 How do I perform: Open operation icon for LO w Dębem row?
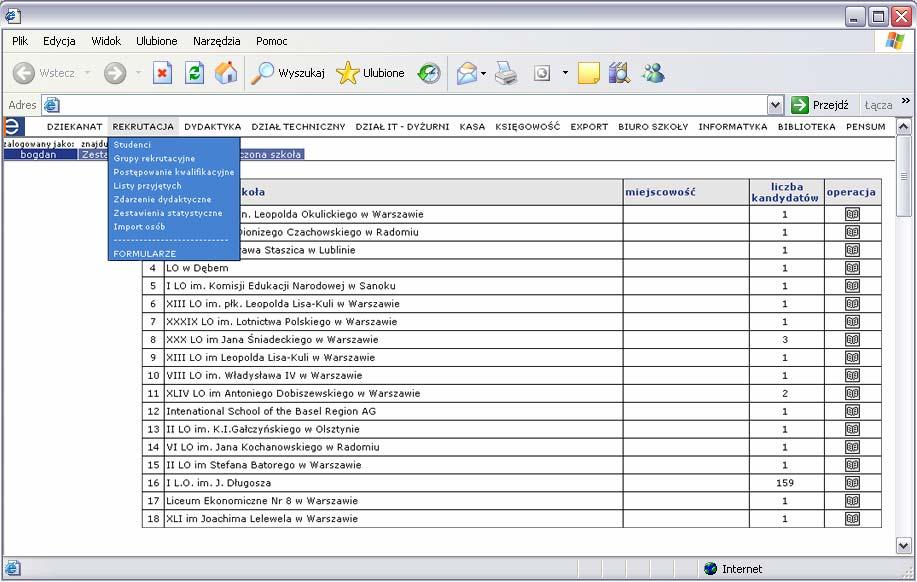tap(852, 268)
